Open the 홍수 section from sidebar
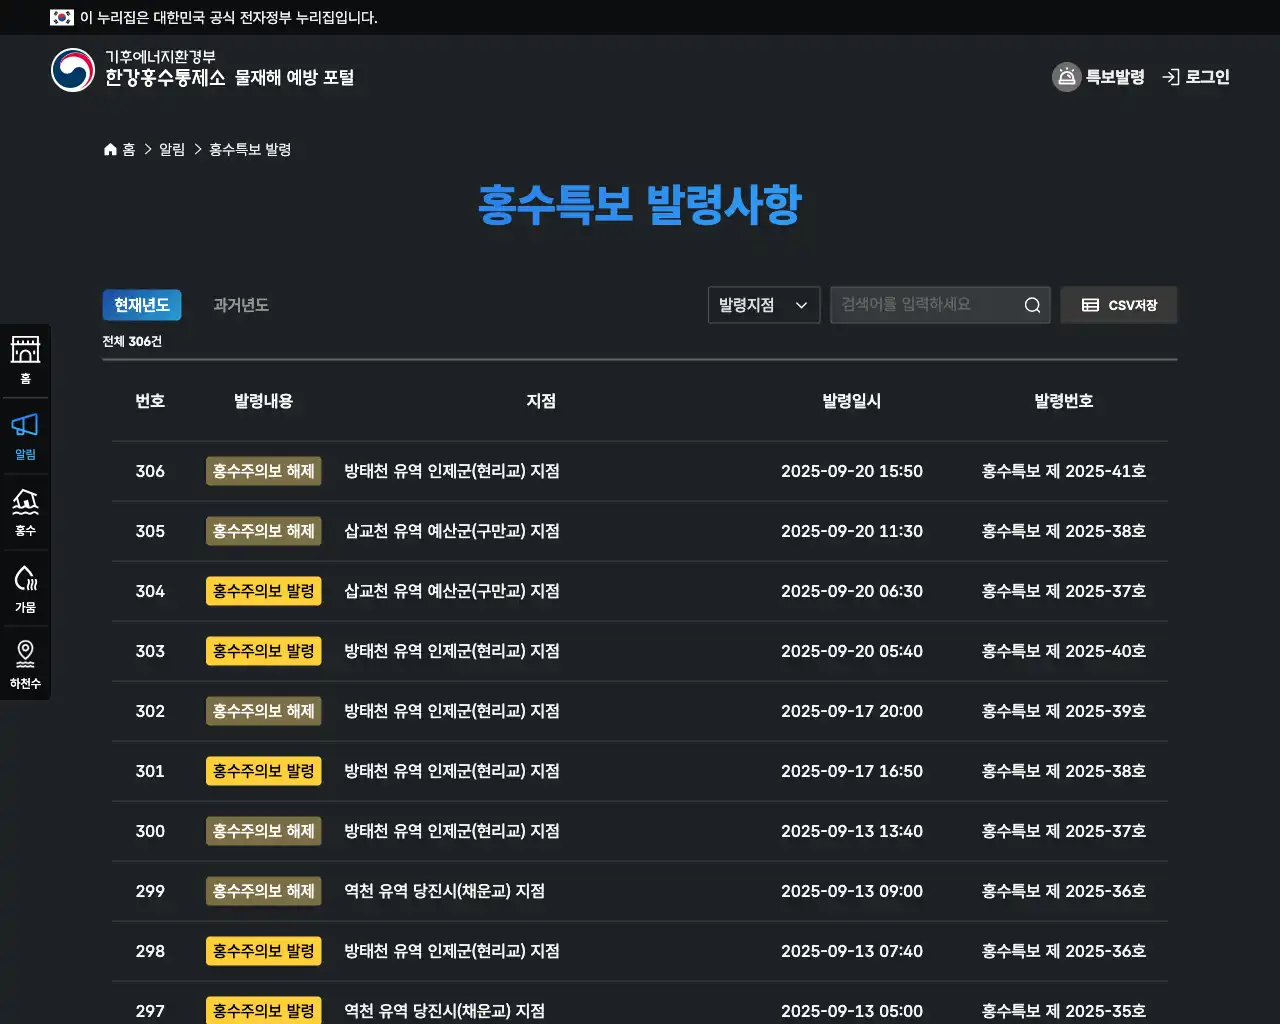 click(25, 510)
